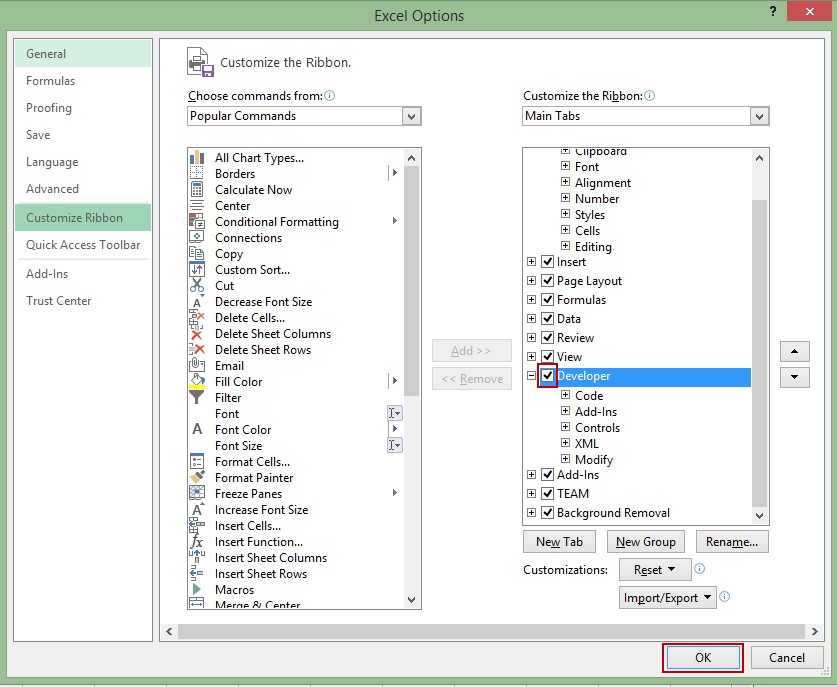Click the Rename button
837x687 pixels.
(732, 542)
